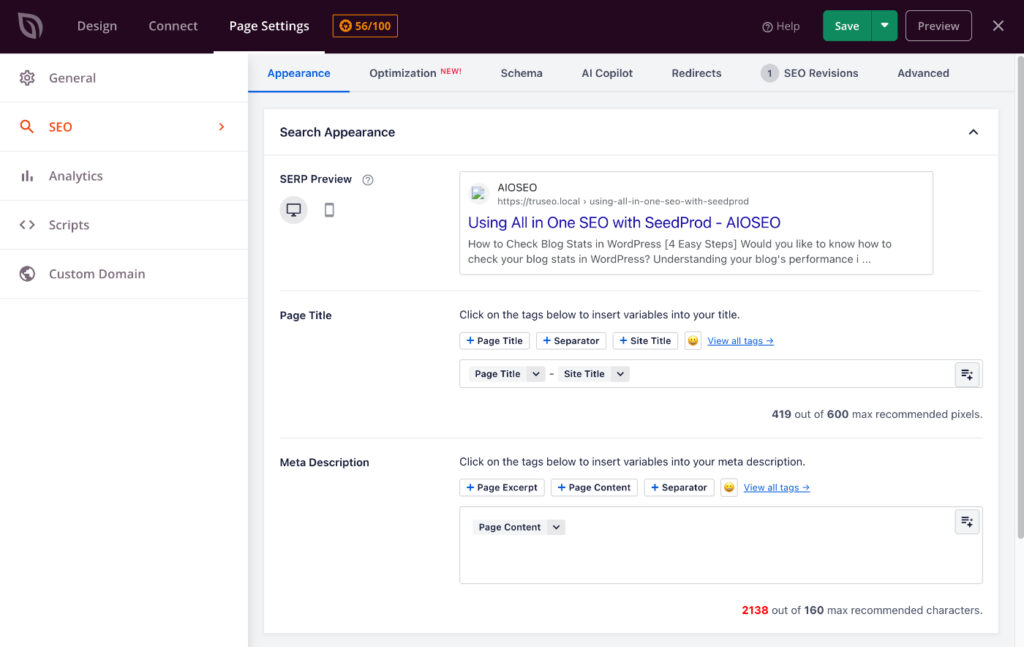Click the Preview button

point(938,26)
